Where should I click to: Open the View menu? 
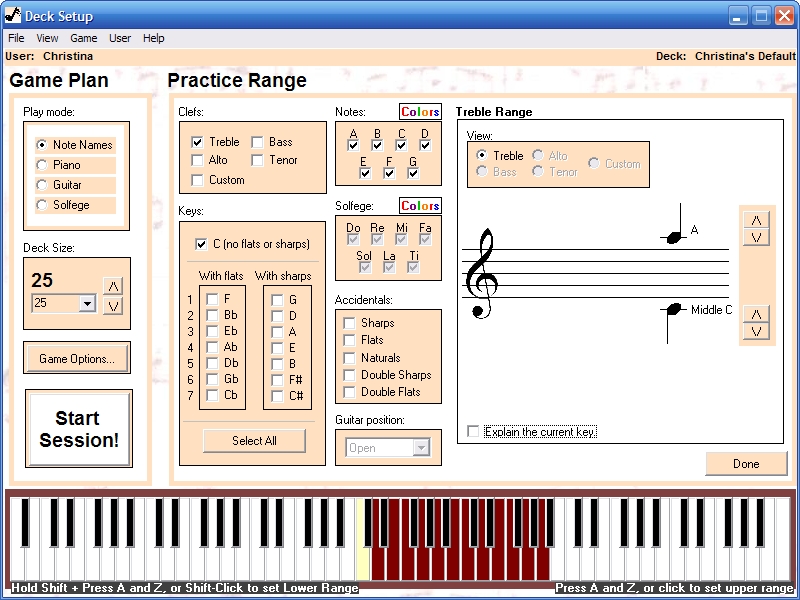tap(47, 38)
